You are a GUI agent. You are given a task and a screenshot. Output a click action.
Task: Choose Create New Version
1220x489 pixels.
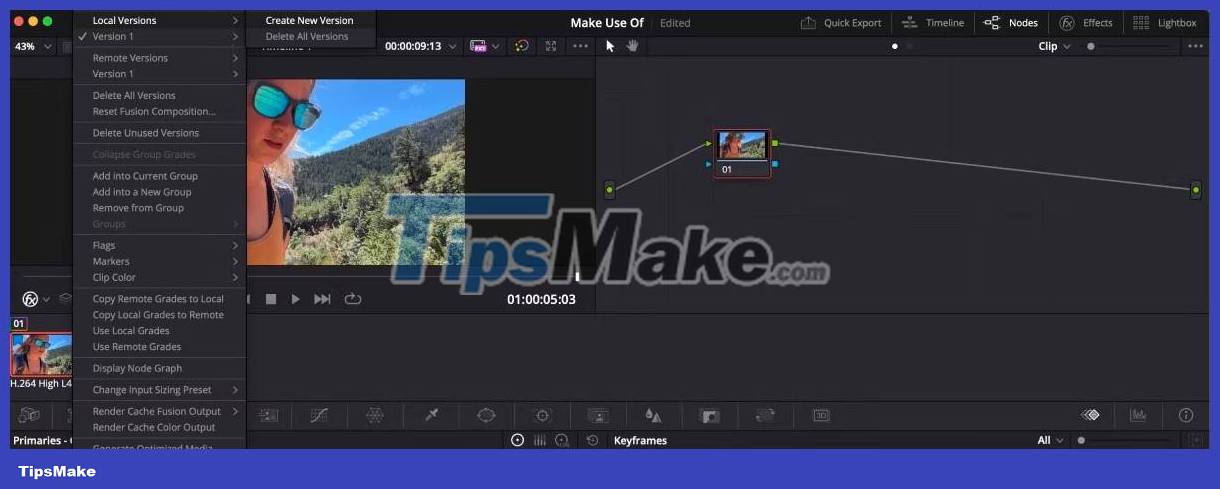(x=311, y=20)
